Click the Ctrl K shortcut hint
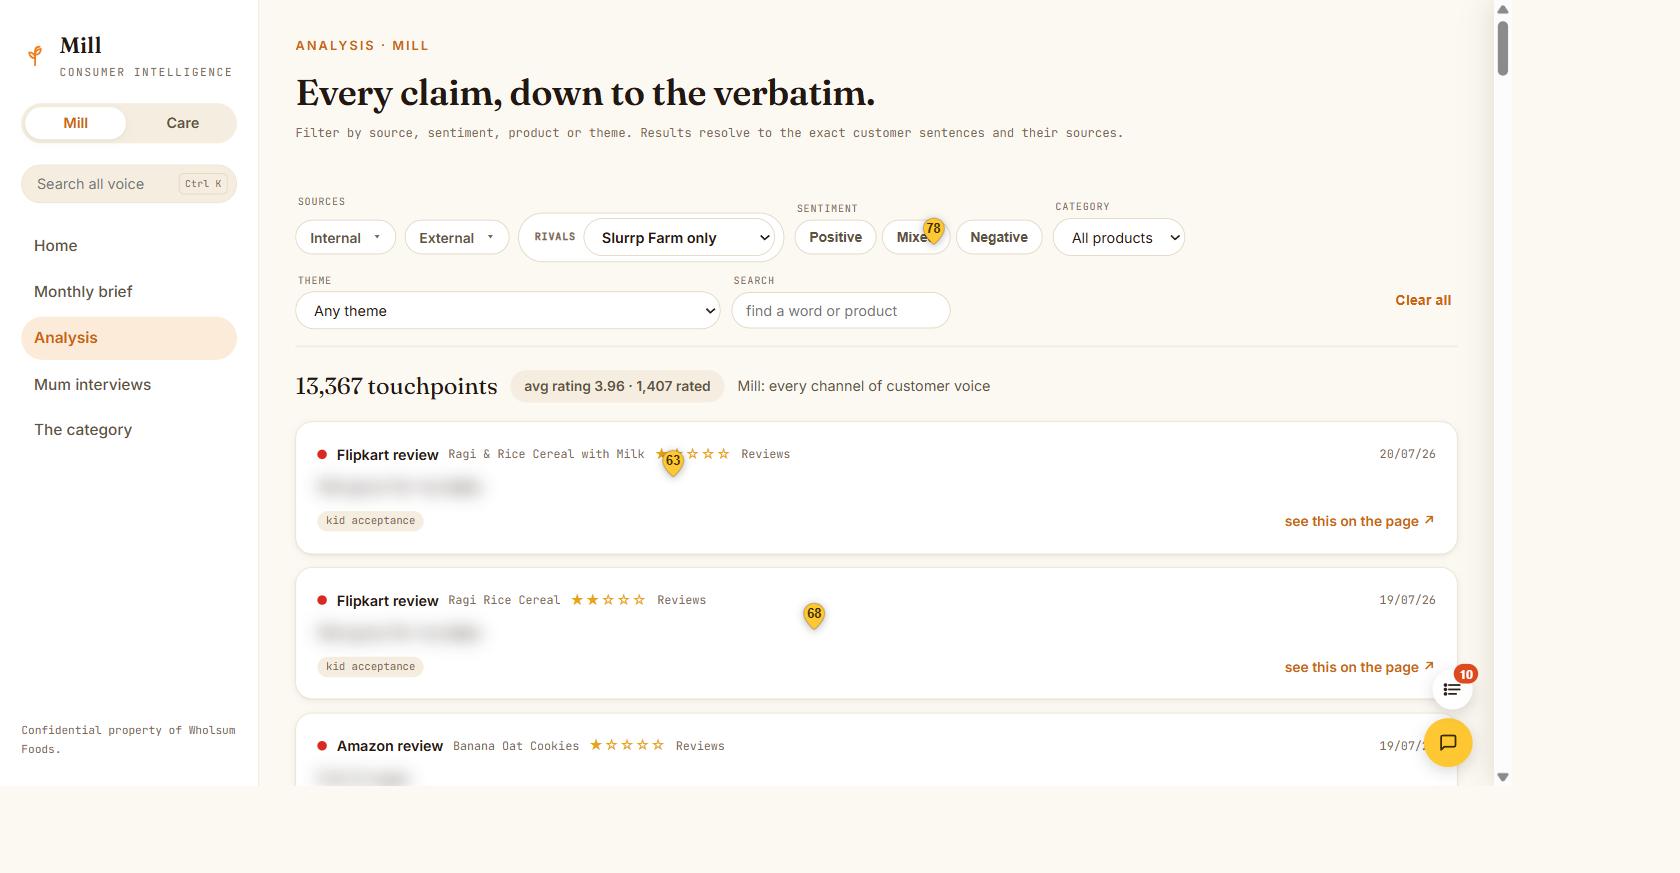The height and width of the screenshot is (873, 1680). pos(203,184)
